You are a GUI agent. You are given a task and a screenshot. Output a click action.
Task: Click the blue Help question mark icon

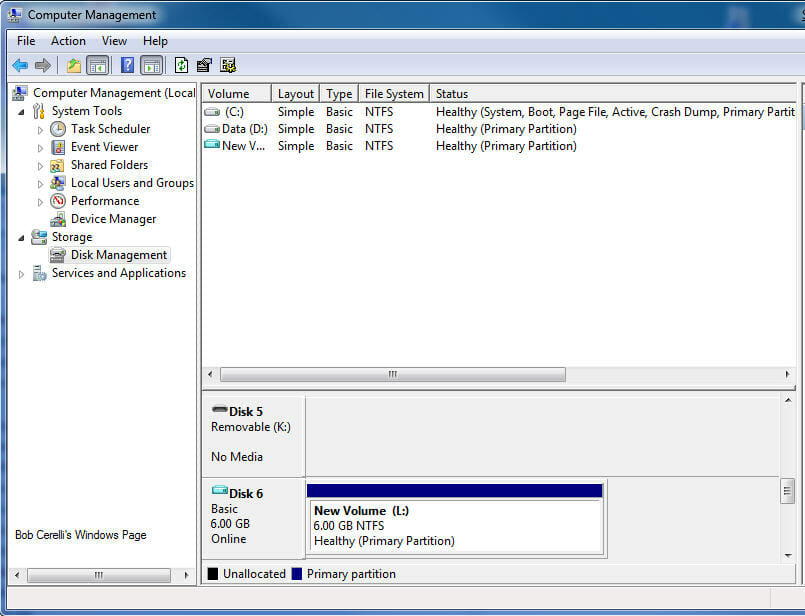point(127,66)
